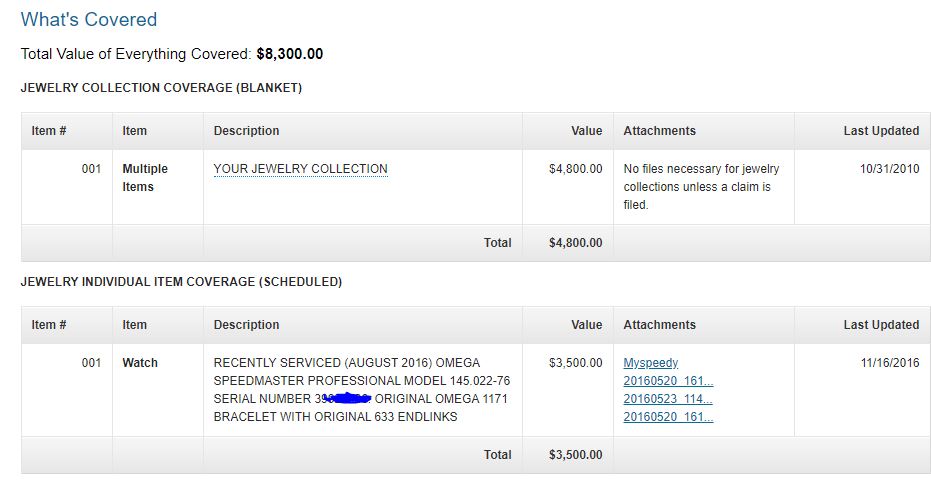Viewport: 931px width, 486px height.
Task: Click the What's Covered heading
Action: 89,19
